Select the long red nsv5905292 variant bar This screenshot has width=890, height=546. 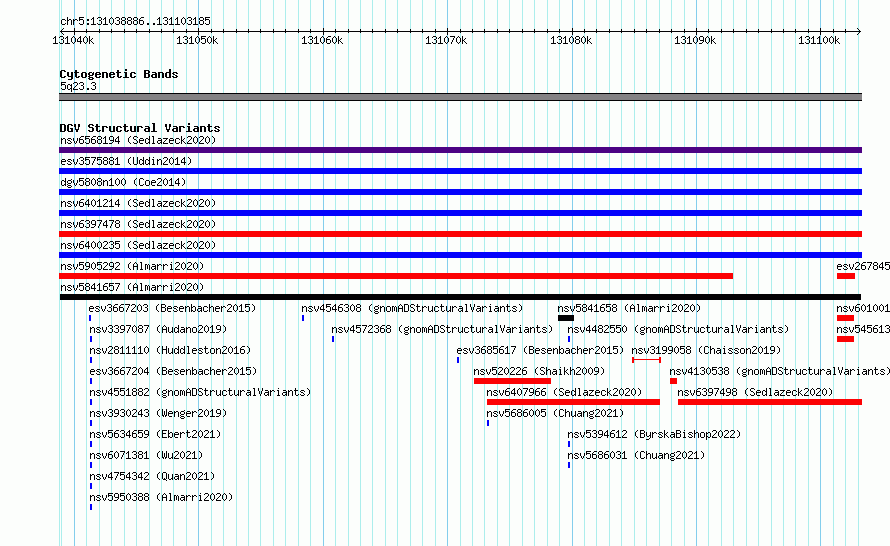396,276
